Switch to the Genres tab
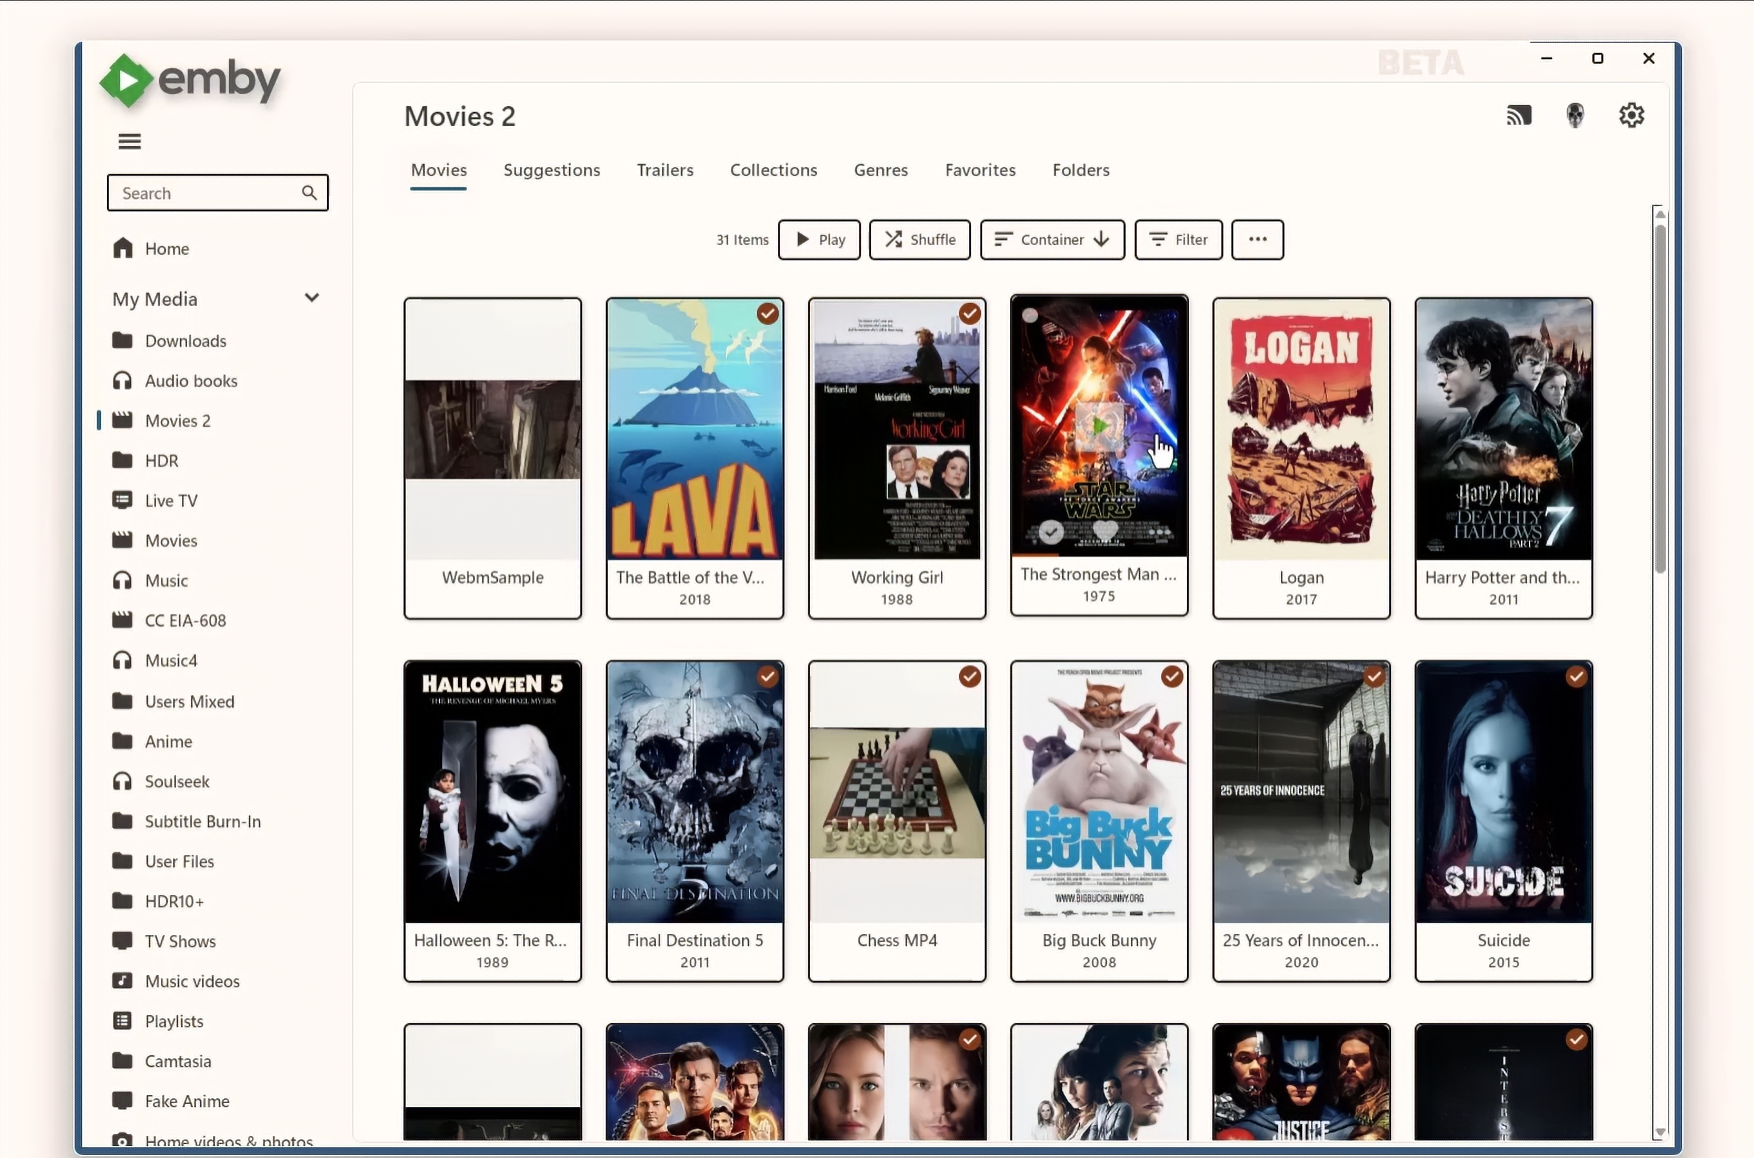The width and height of the screenshot is (1754, 1158). click(x=880, y=170)
